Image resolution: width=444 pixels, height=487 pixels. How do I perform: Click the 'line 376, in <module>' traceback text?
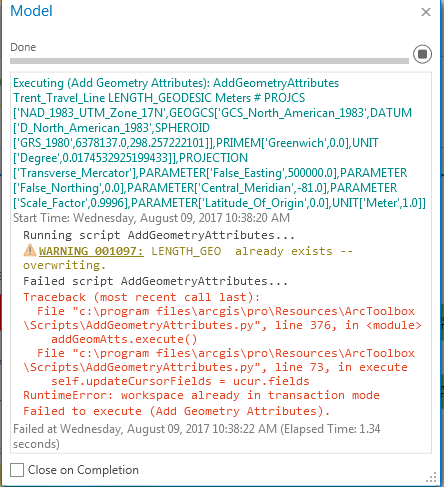click(348, 325)
